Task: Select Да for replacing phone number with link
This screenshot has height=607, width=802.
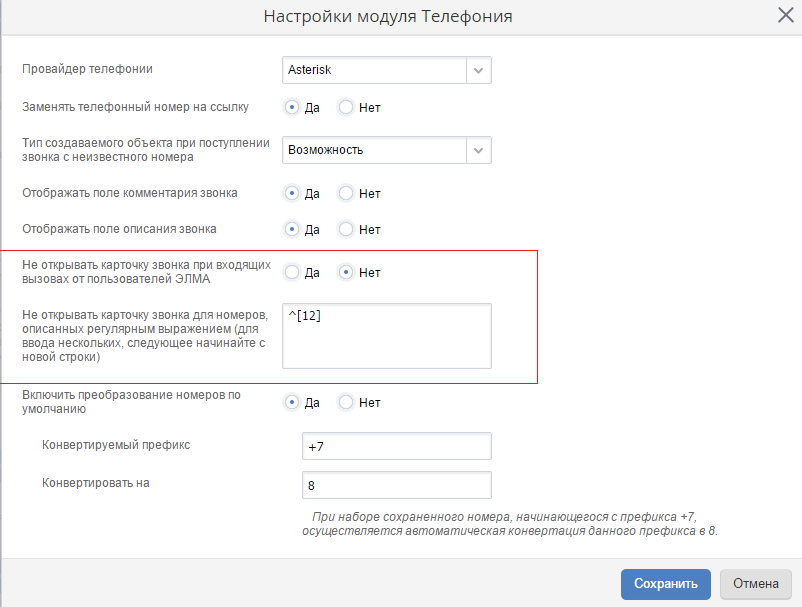Action: (x=292, y=107)
